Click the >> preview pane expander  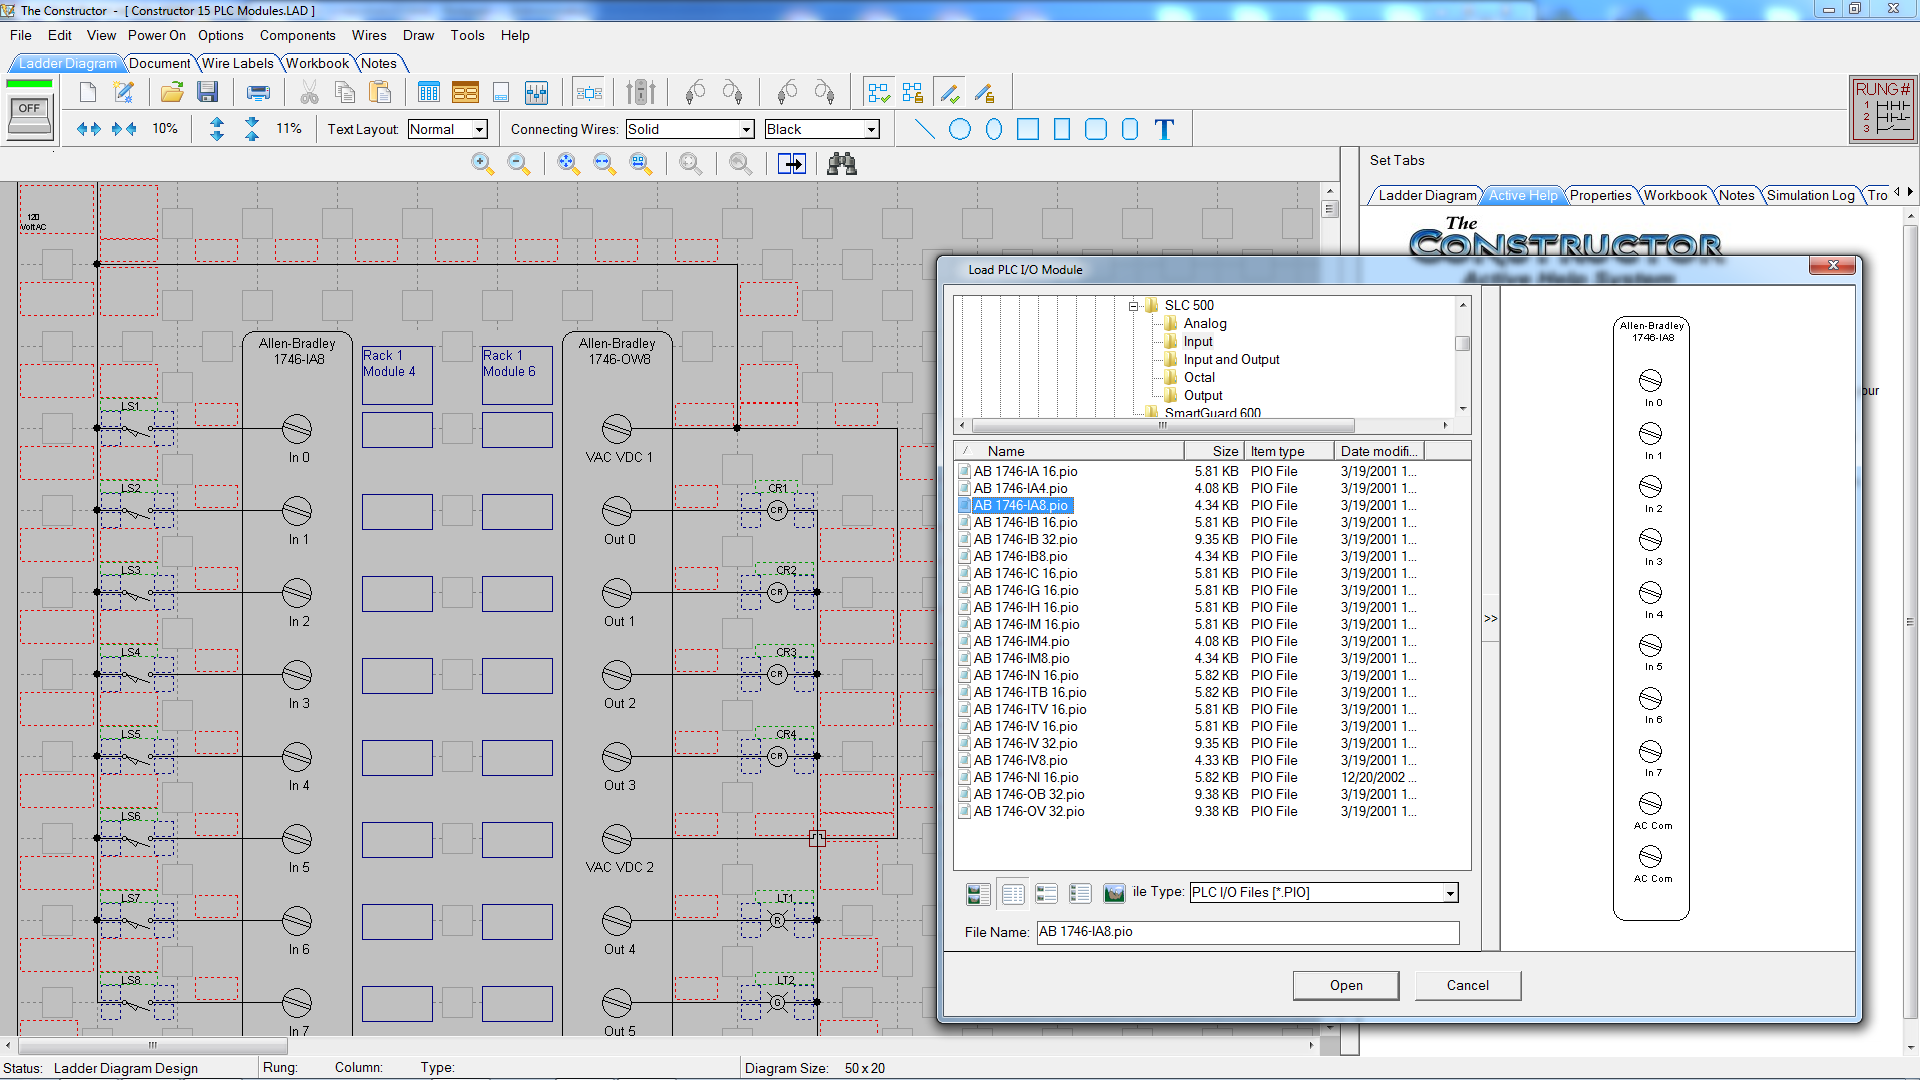click(1490, 619)
